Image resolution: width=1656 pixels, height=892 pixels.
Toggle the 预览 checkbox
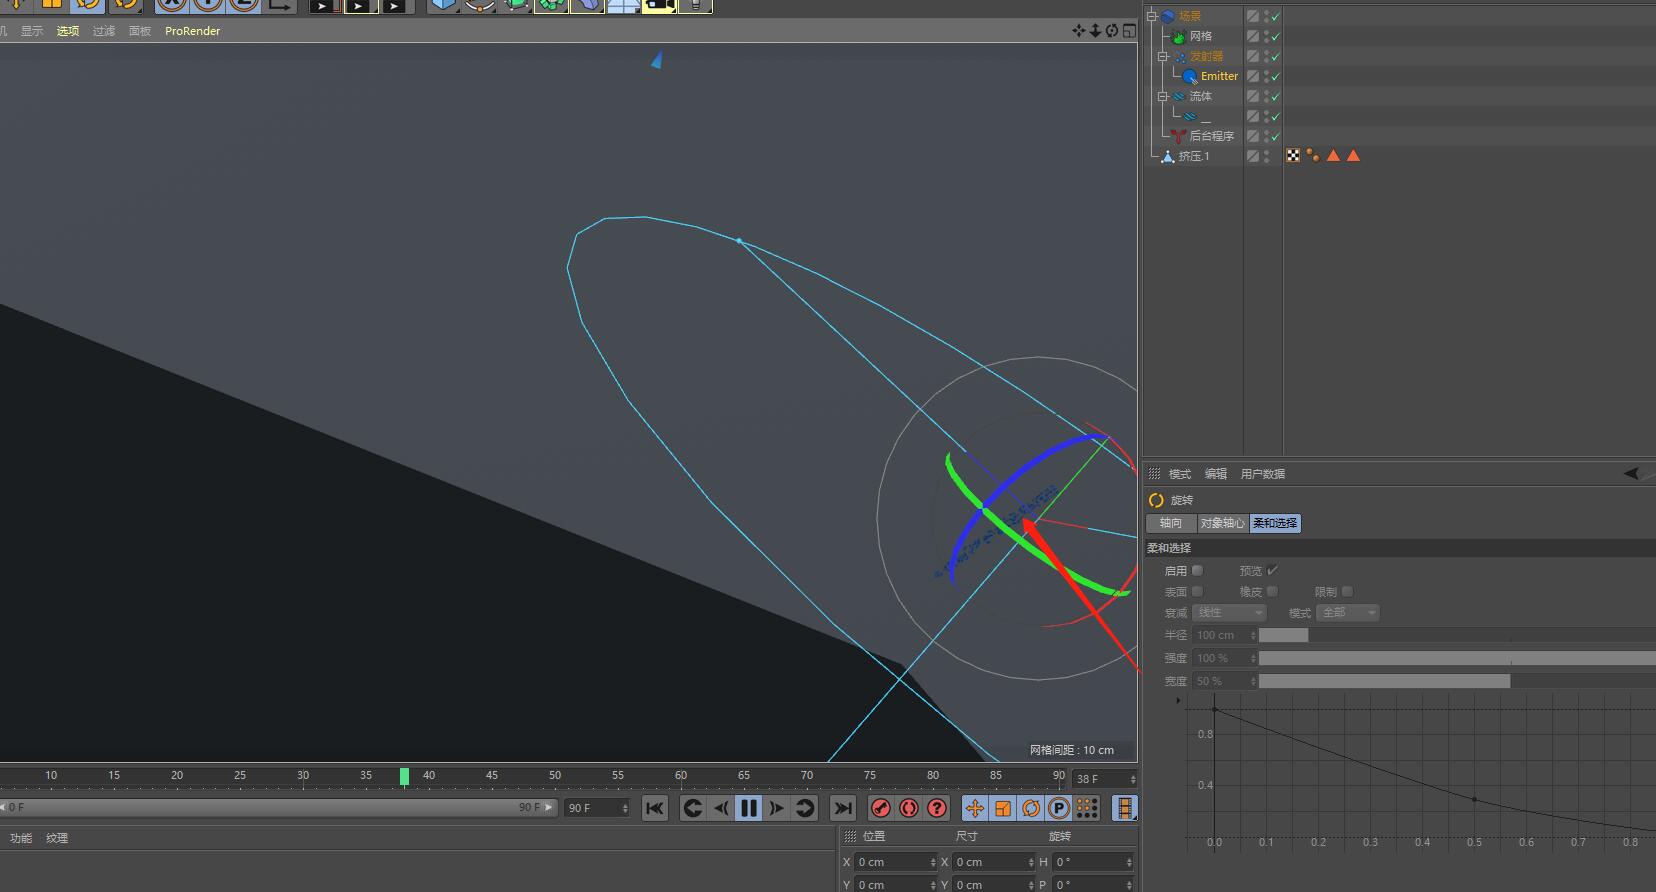point(1272,570)
